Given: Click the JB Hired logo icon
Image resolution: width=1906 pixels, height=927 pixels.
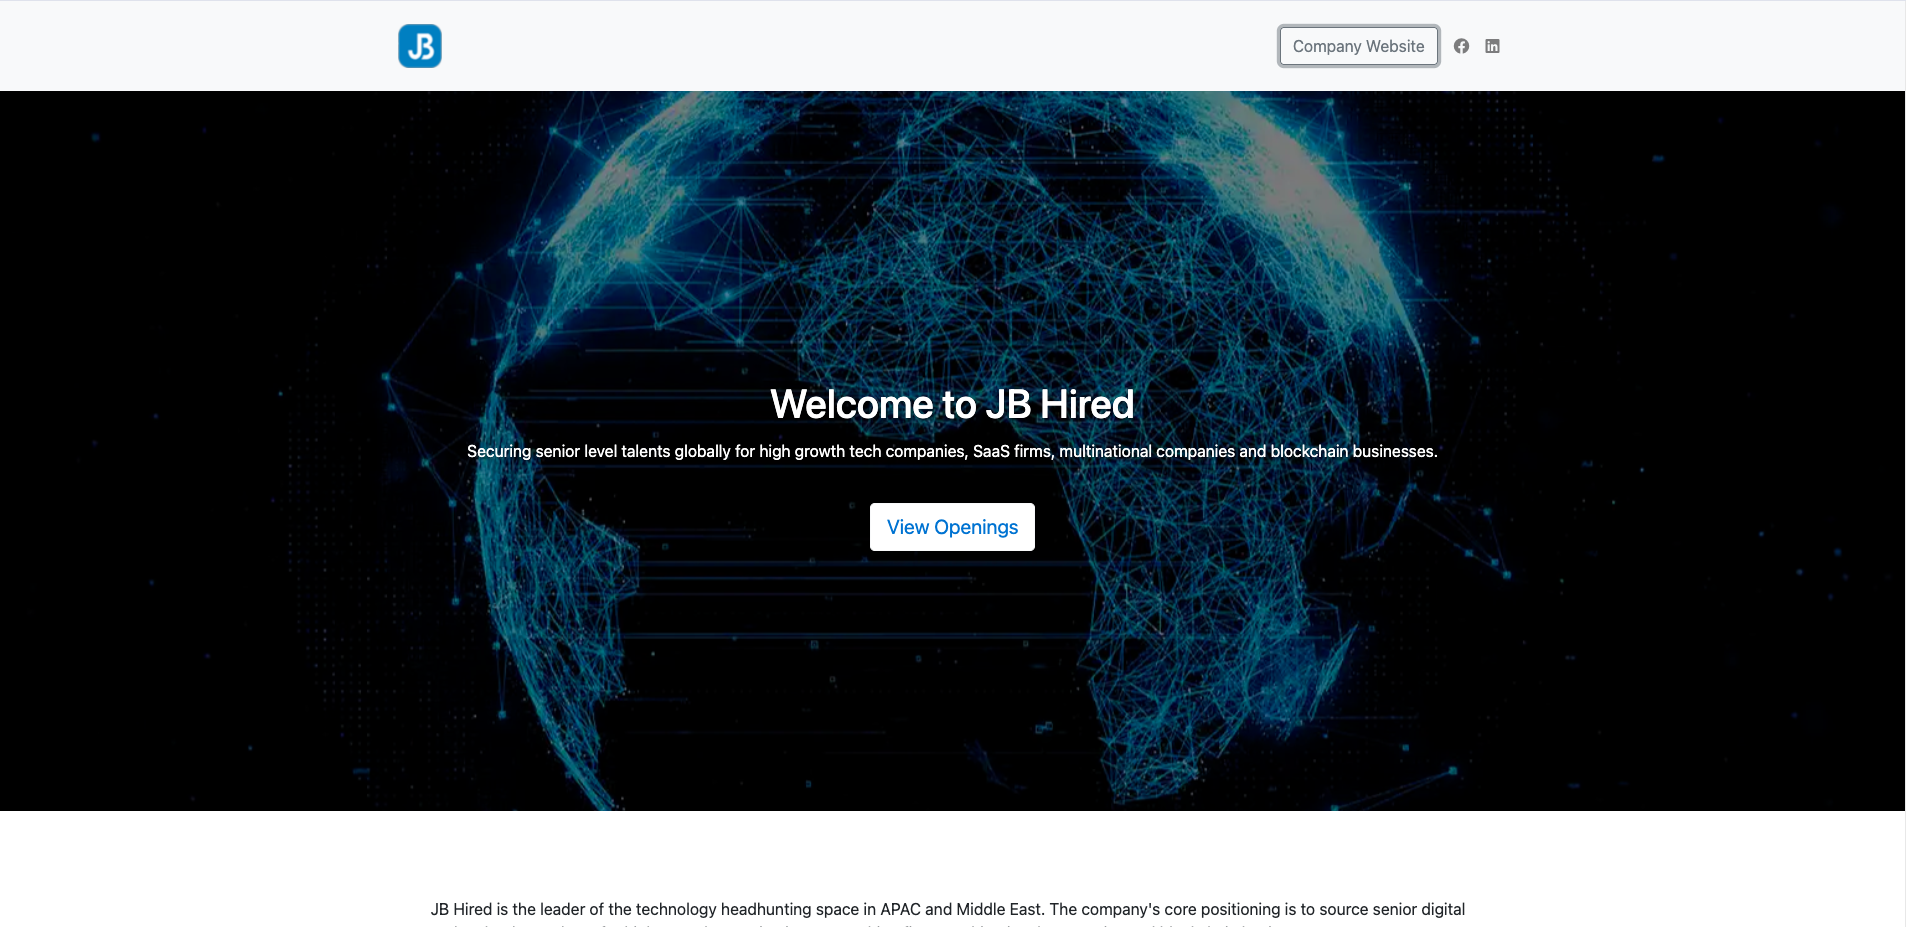Looking at the screenshot, I should 420,46.
